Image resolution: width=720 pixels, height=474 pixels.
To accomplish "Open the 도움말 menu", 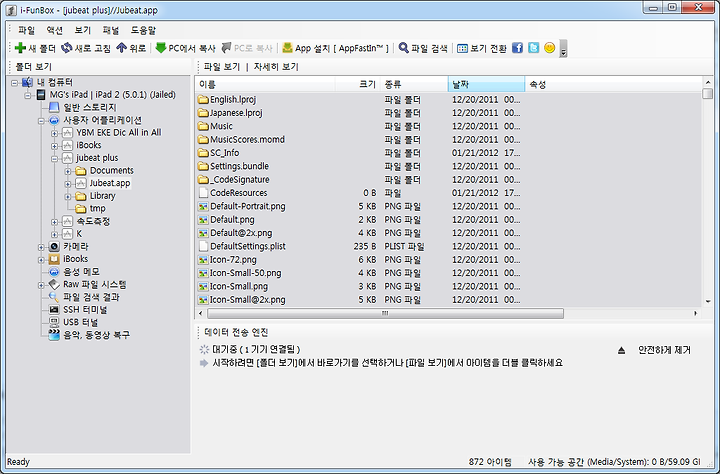I will click(x=143, y=30).
